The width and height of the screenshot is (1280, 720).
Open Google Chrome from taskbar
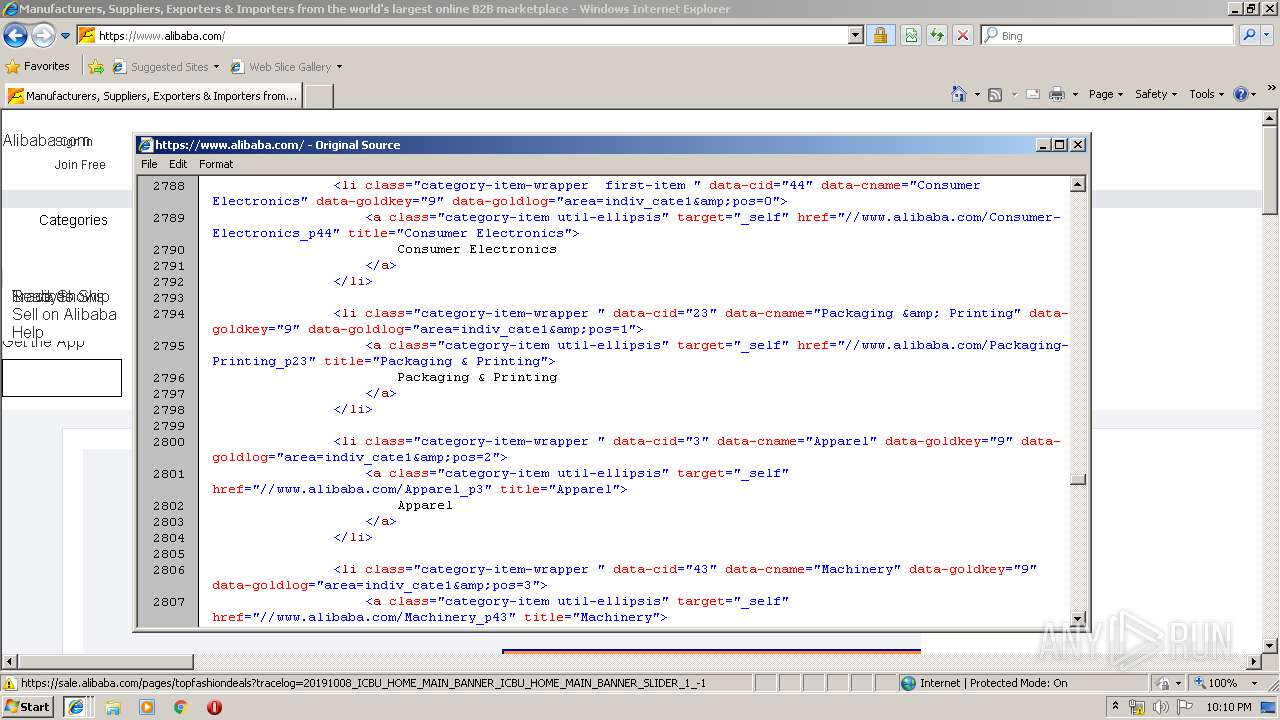181,706
